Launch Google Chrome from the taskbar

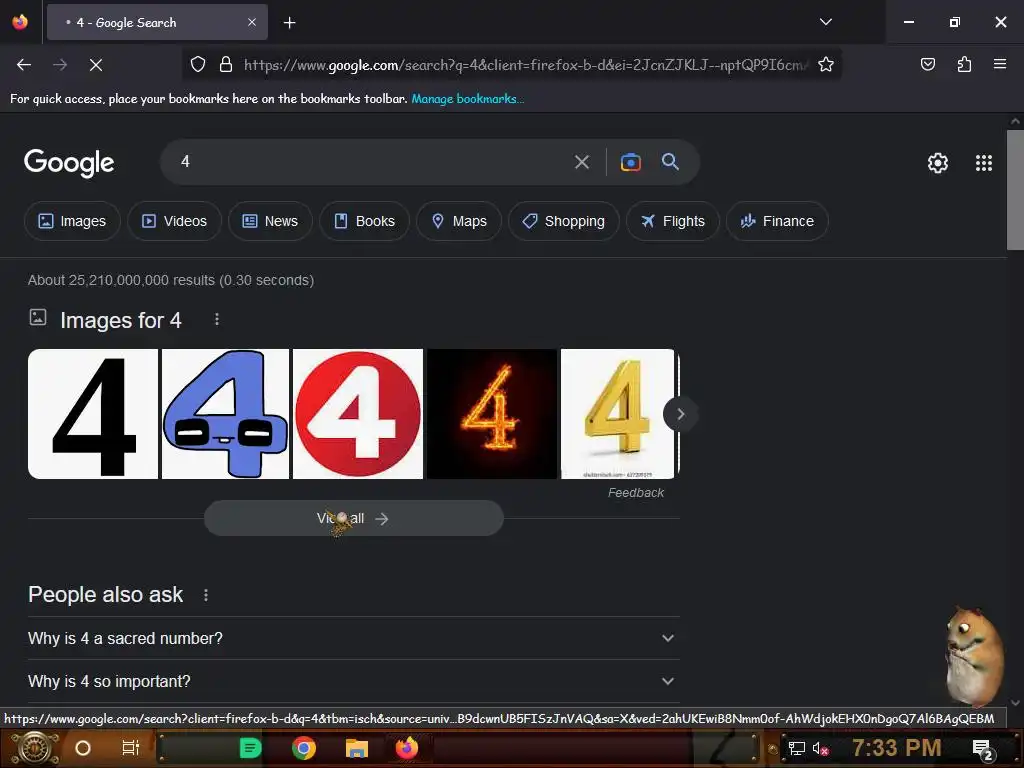click(304, 748)
